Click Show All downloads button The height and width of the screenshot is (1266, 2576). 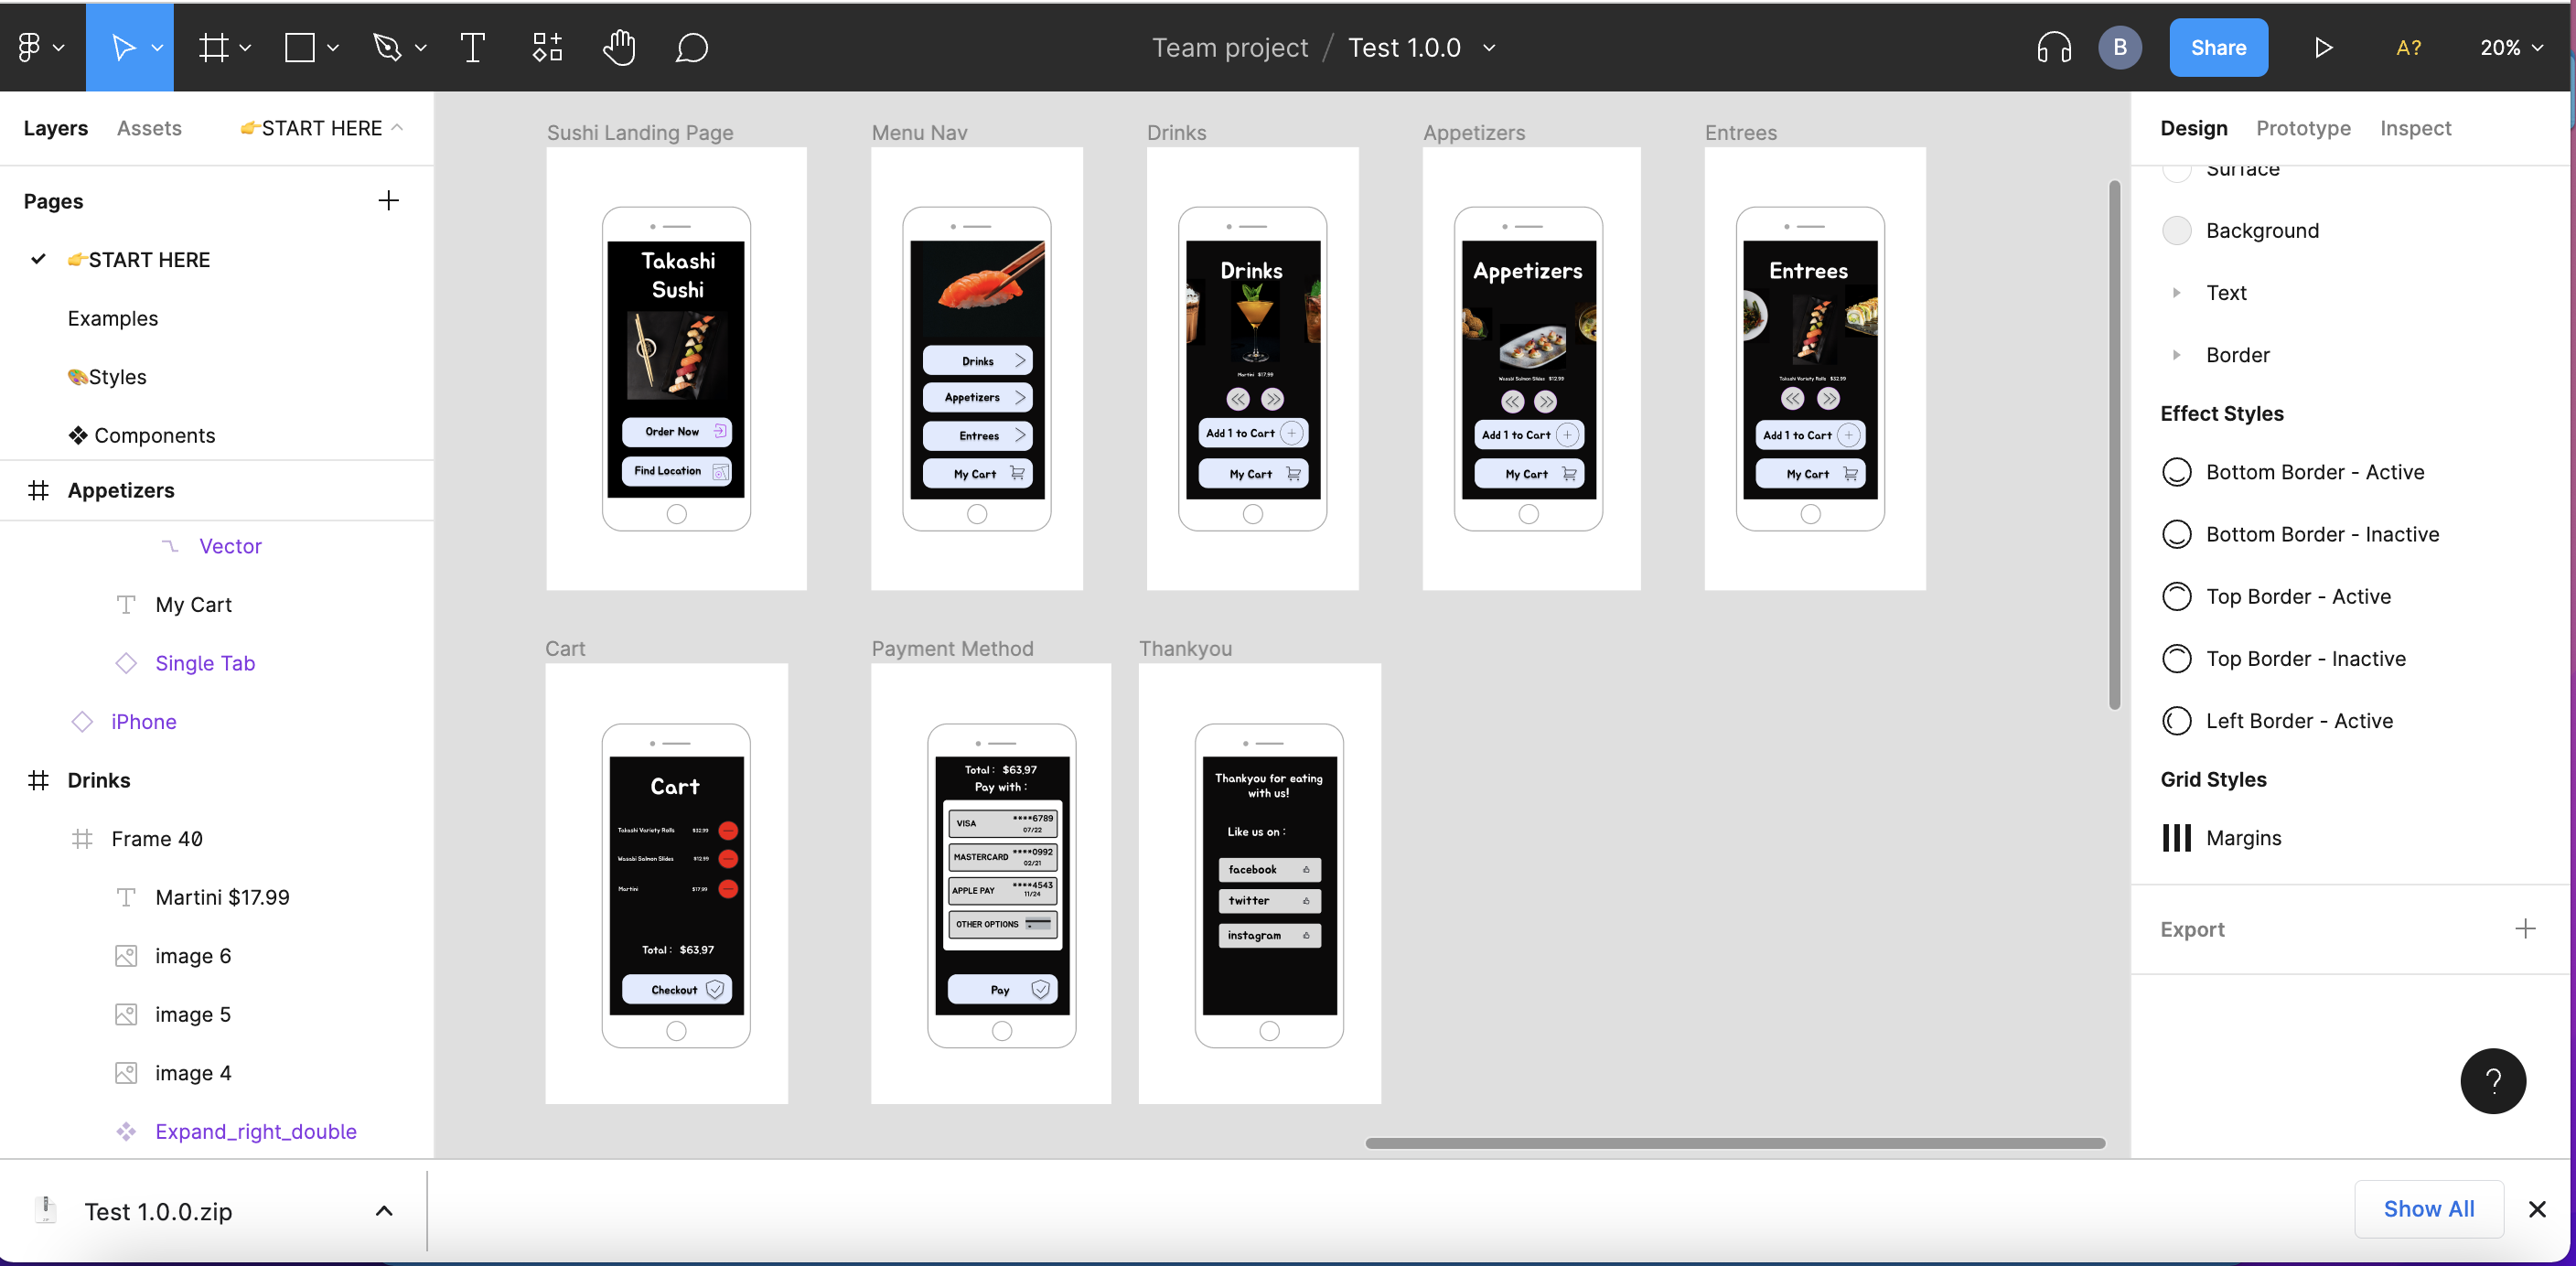pyautogui.click(x=2427, y=1208)
